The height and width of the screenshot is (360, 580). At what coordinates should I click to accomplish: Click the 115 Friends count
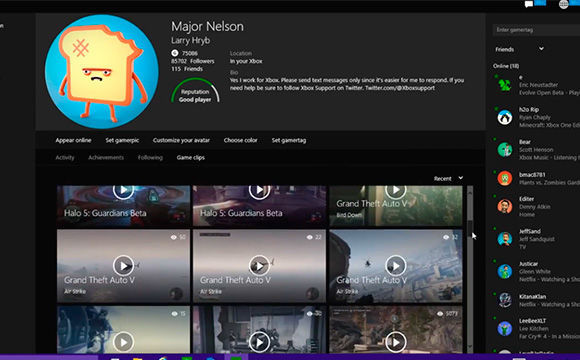pos(187,69)
